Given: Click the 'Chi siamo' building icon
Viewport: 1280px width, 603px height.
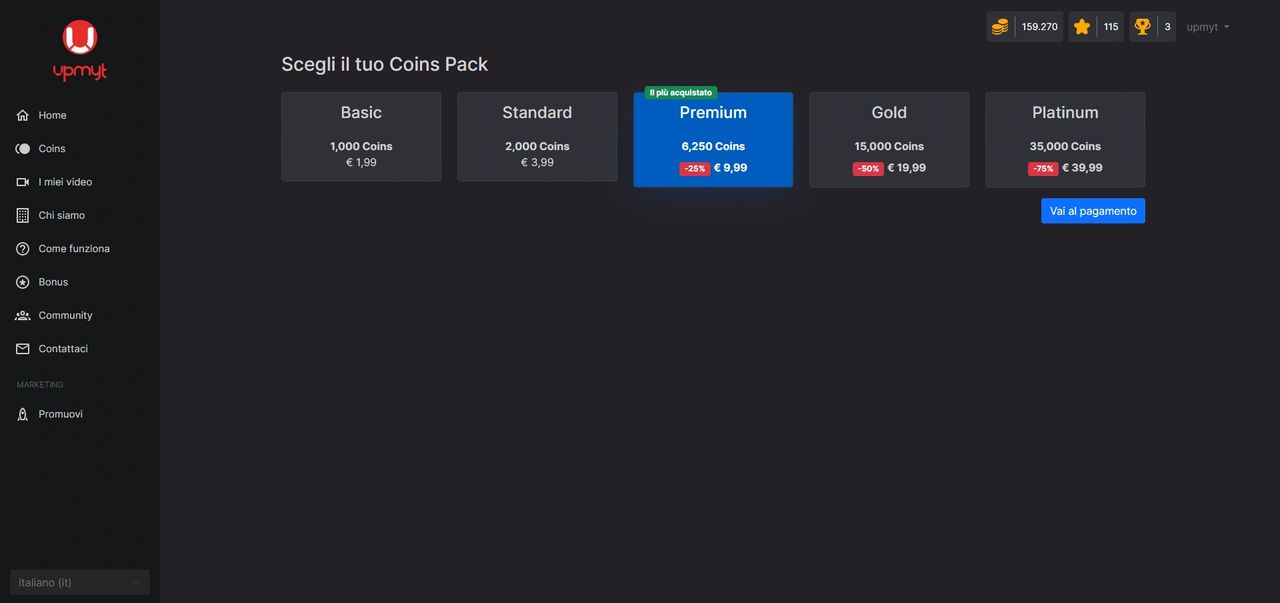Looking at the screenshot, I should [22, 214].
